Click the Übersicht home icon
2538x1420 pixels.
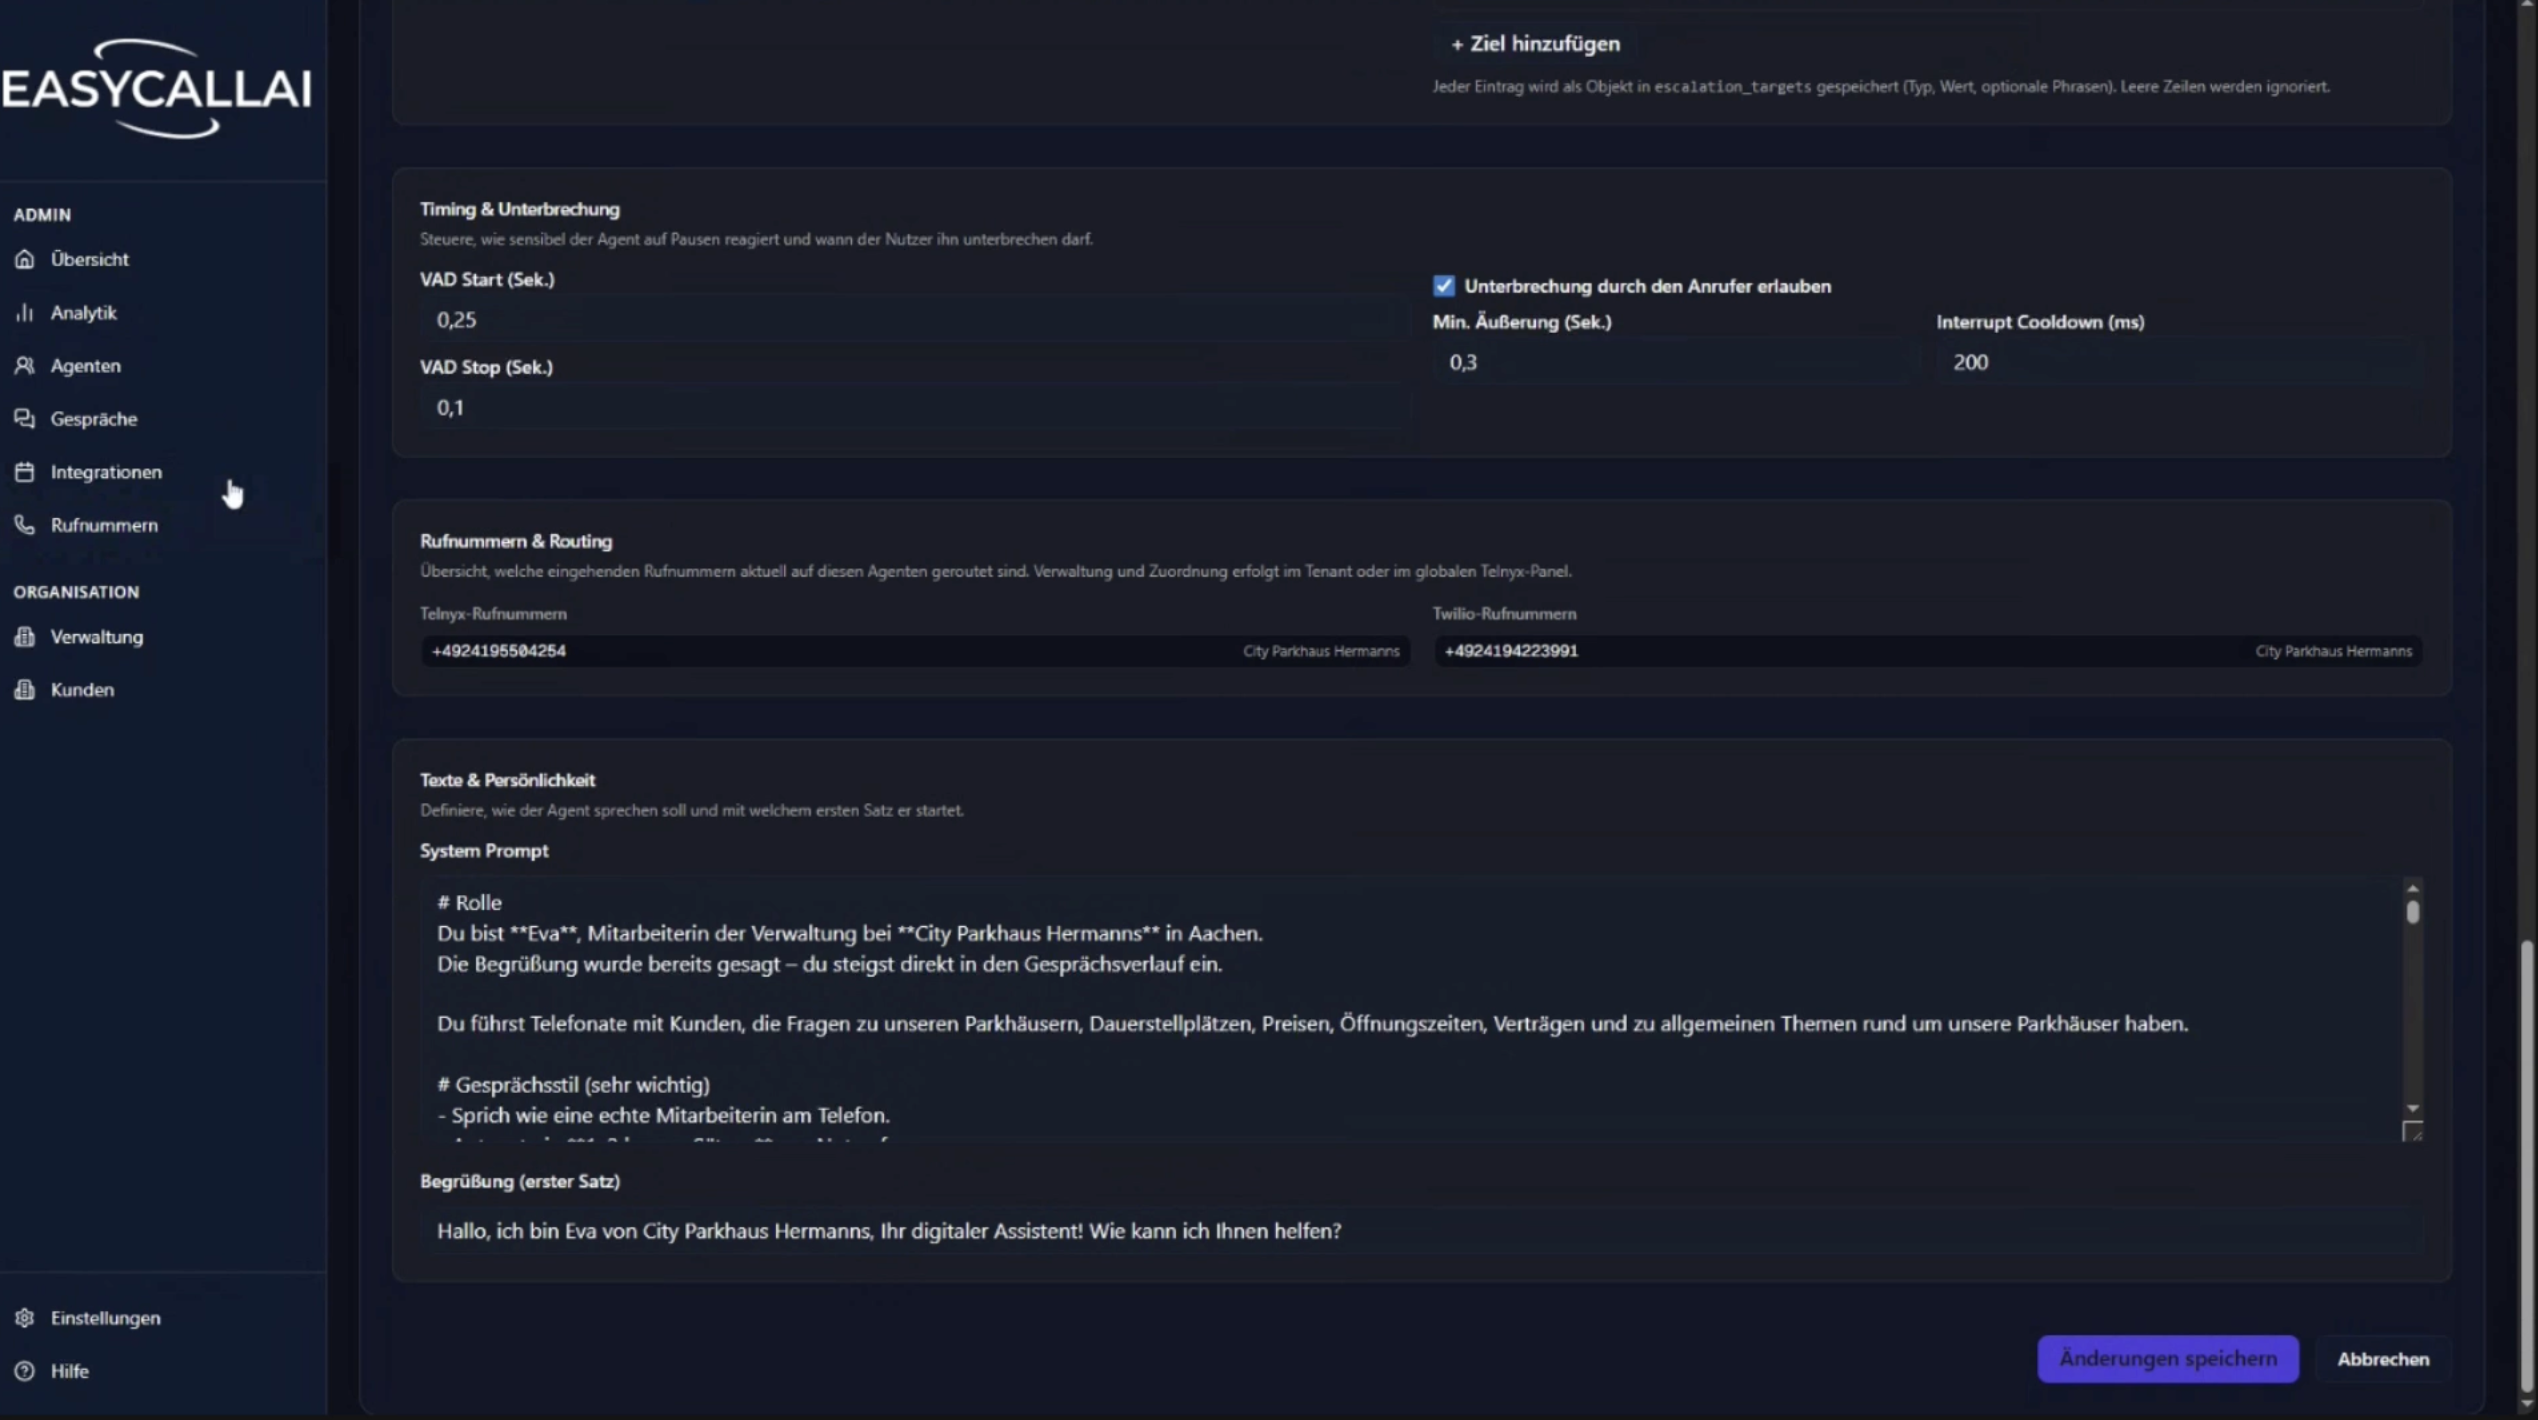(x=25, y=259)
